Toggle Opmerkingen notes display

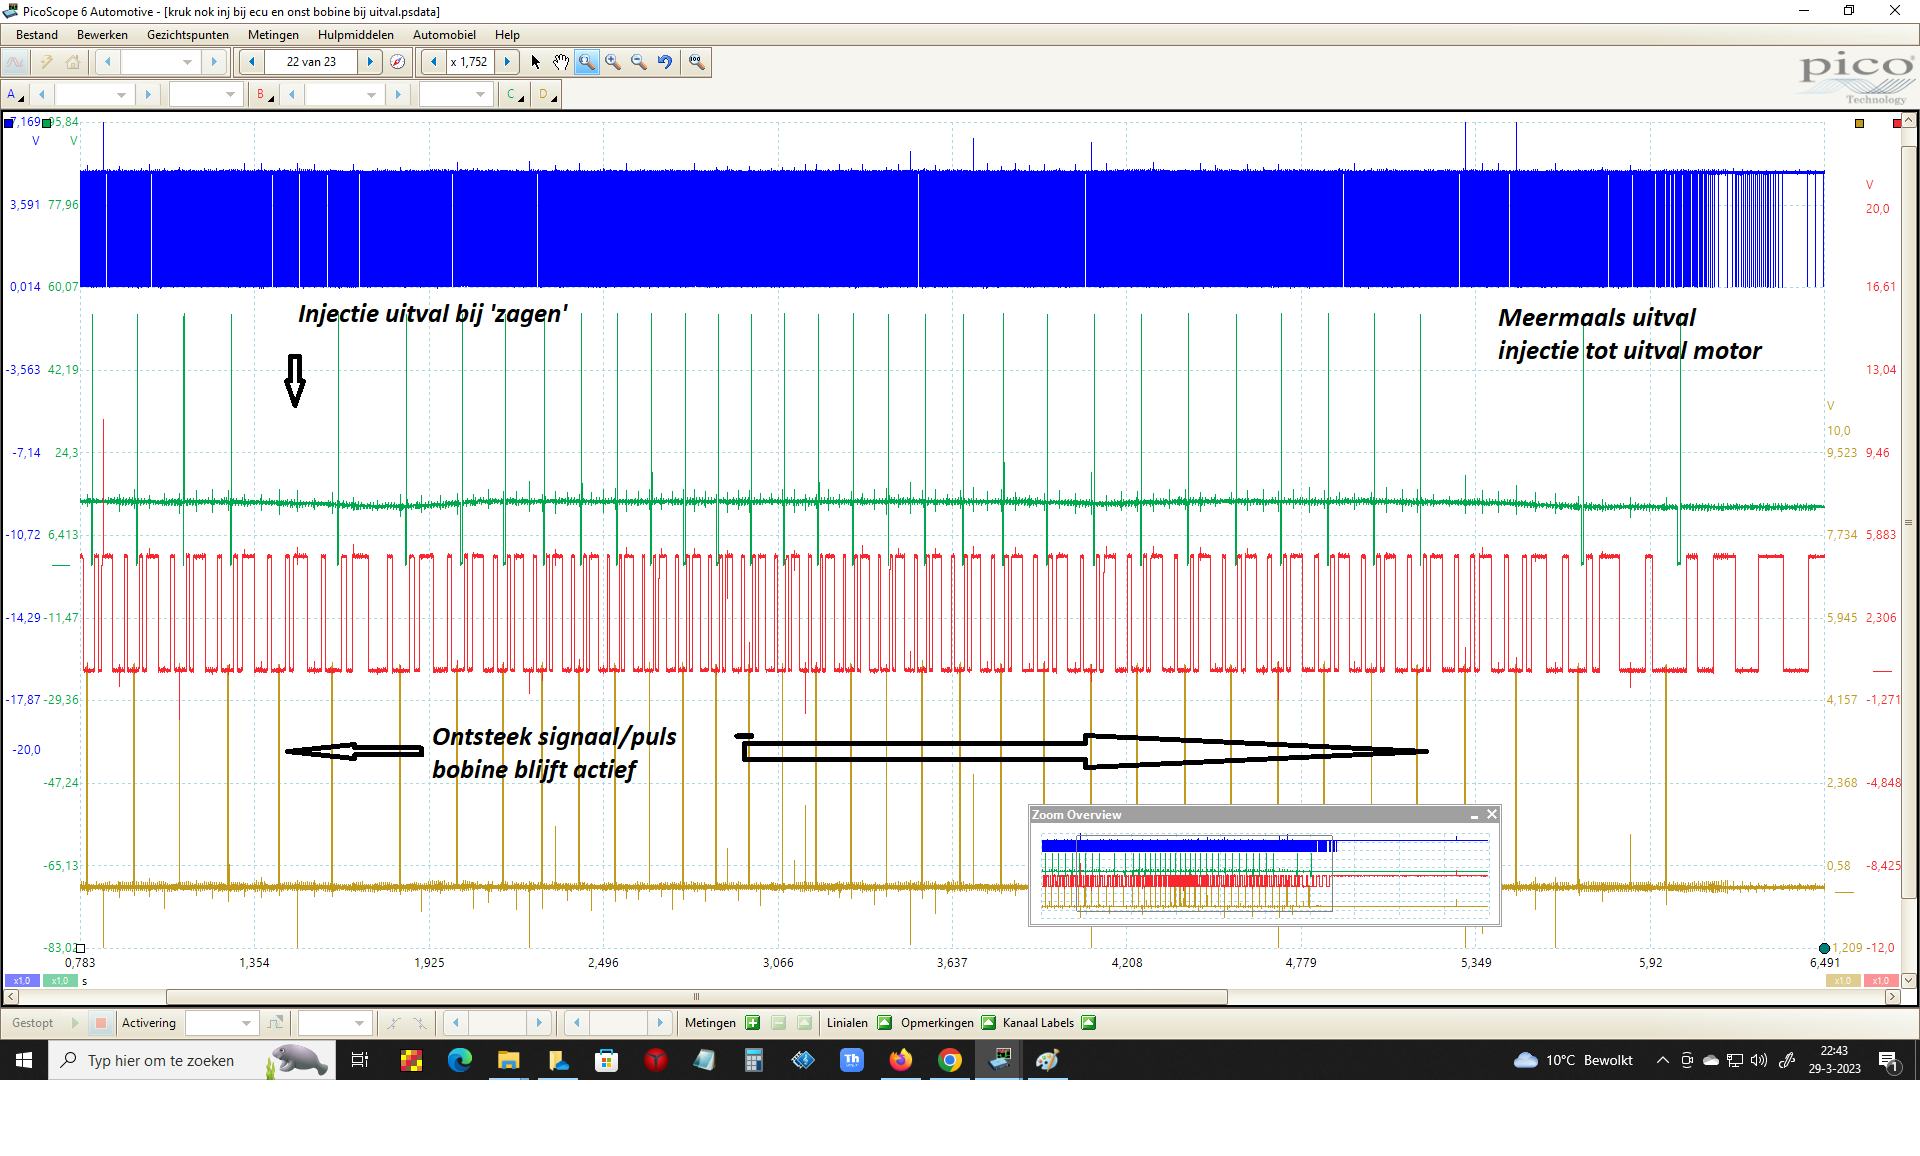988,1023
